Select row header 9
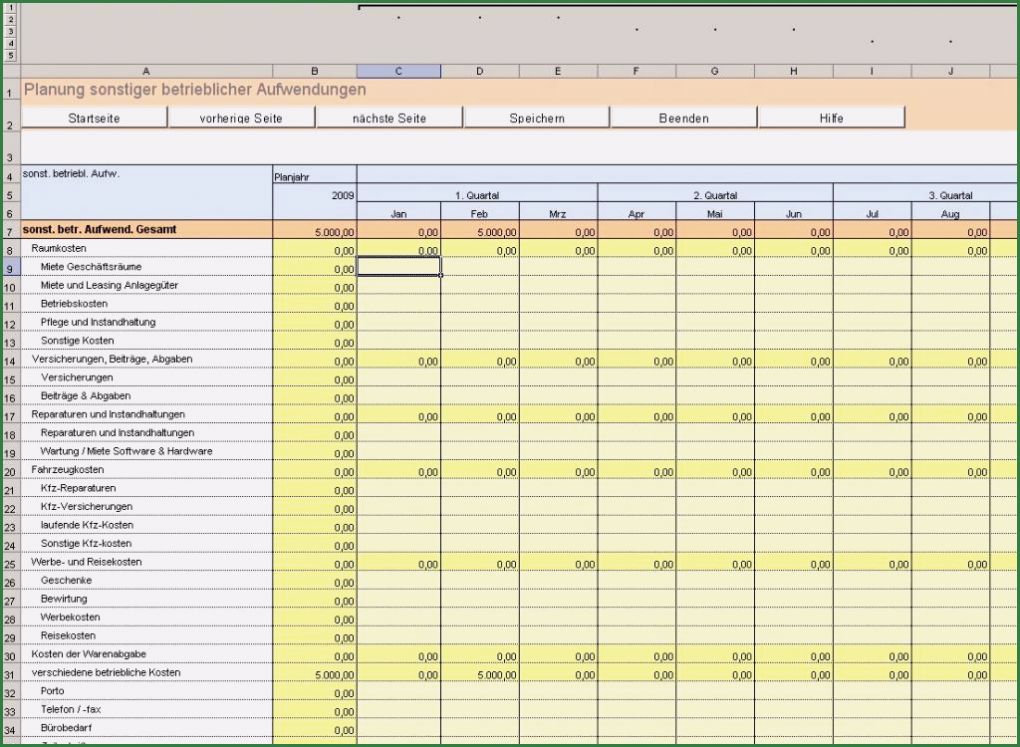Viewport: 1020px width, 747px height. 10,266
